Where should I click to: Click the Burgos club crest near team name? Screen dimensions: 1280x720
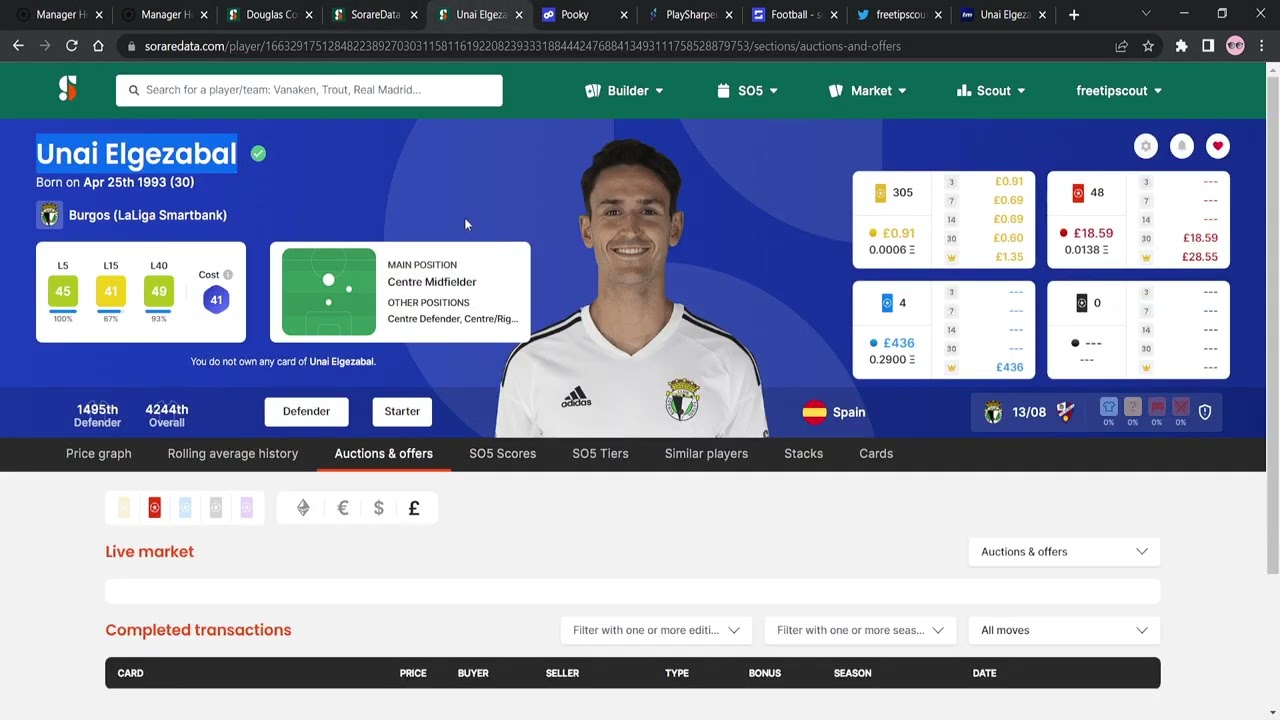[x=49, y=215]
